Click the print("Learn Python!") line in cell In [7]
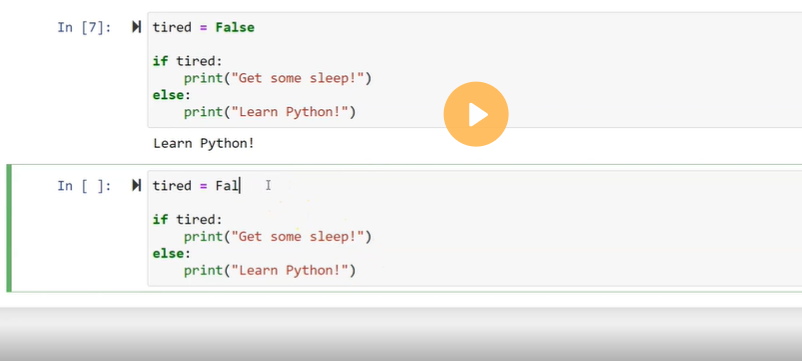 click(270, 112)
